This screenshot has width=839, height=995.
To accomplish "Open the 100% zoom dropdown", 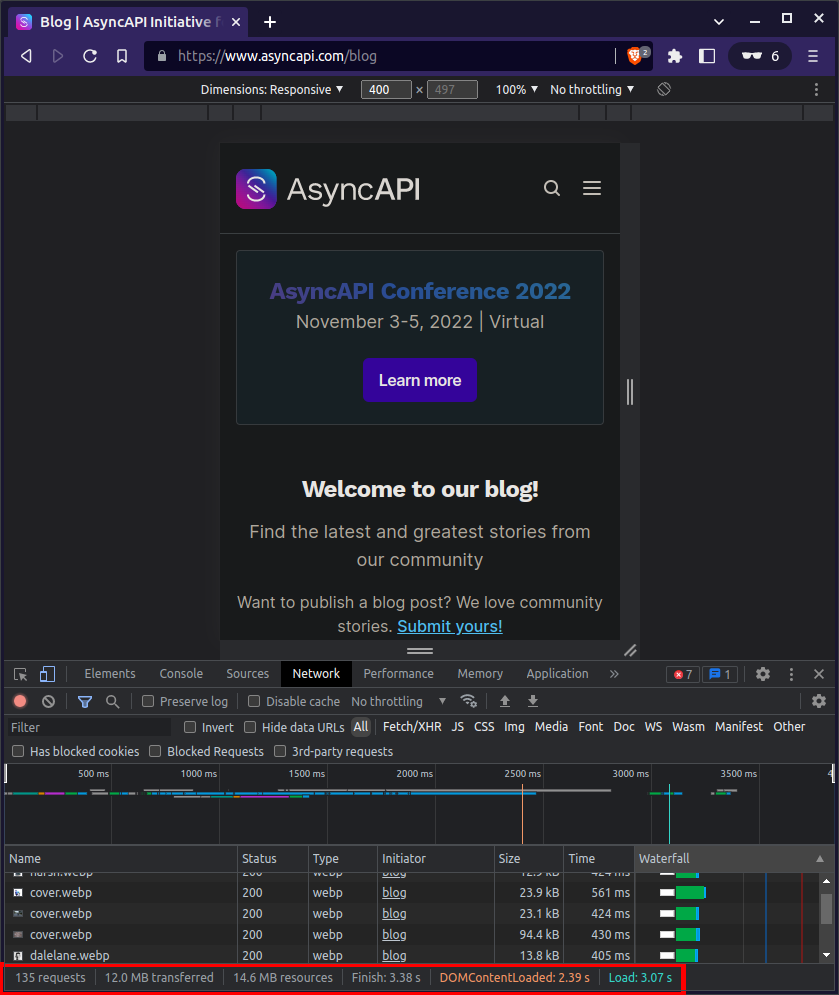I will coord(517,89).
